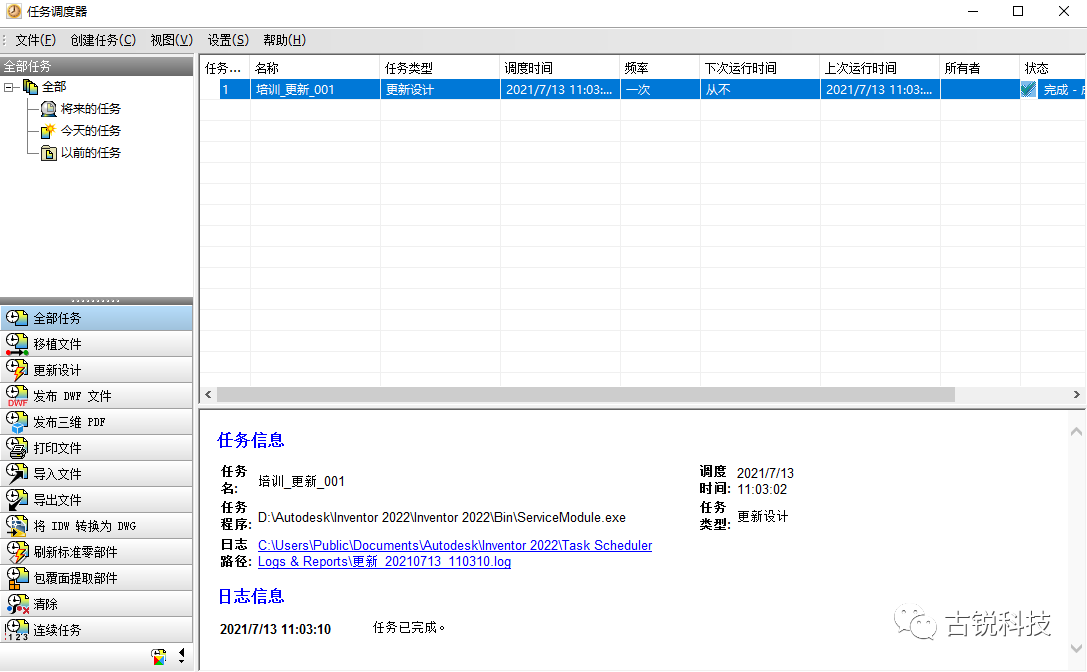Select the 连续任务 sidebar button
The height and width of the screenshot is (672, 1087).
point(96,630)
